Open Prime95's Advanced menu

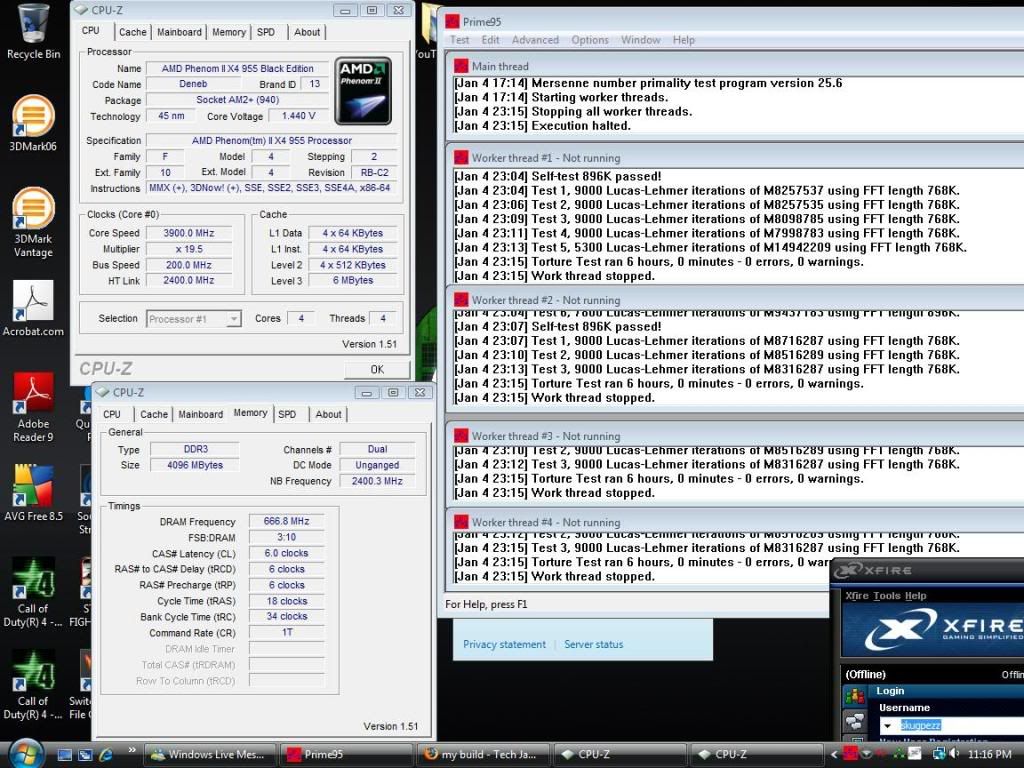click(536, 40)
